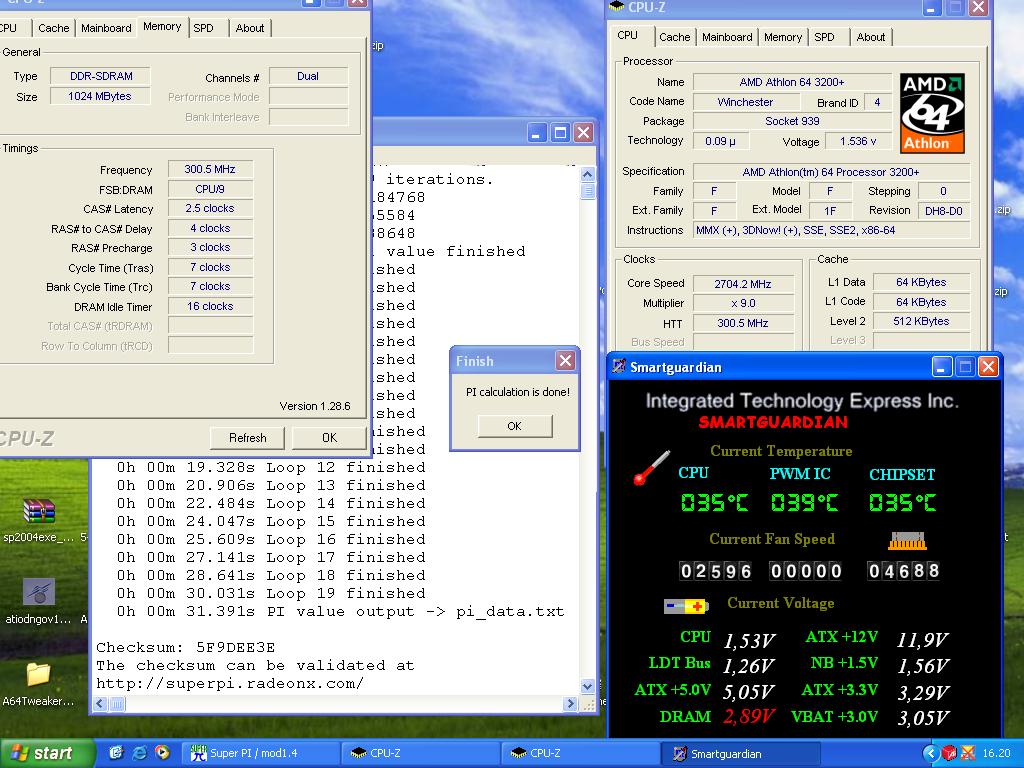1024x768 pixels.
Task: Click the CAS# Latency value 2.5 clocks
Action: point(210,208)
